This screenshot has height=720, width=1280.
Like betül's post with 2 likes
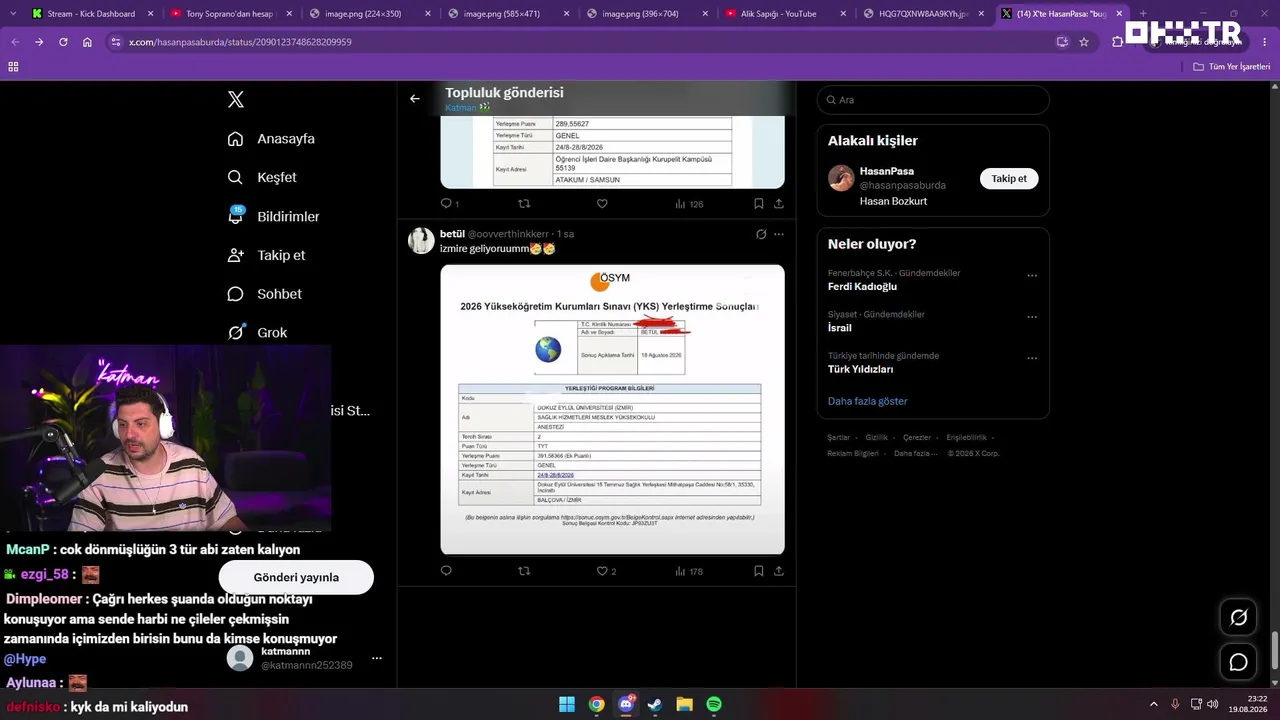click(606, 571)
